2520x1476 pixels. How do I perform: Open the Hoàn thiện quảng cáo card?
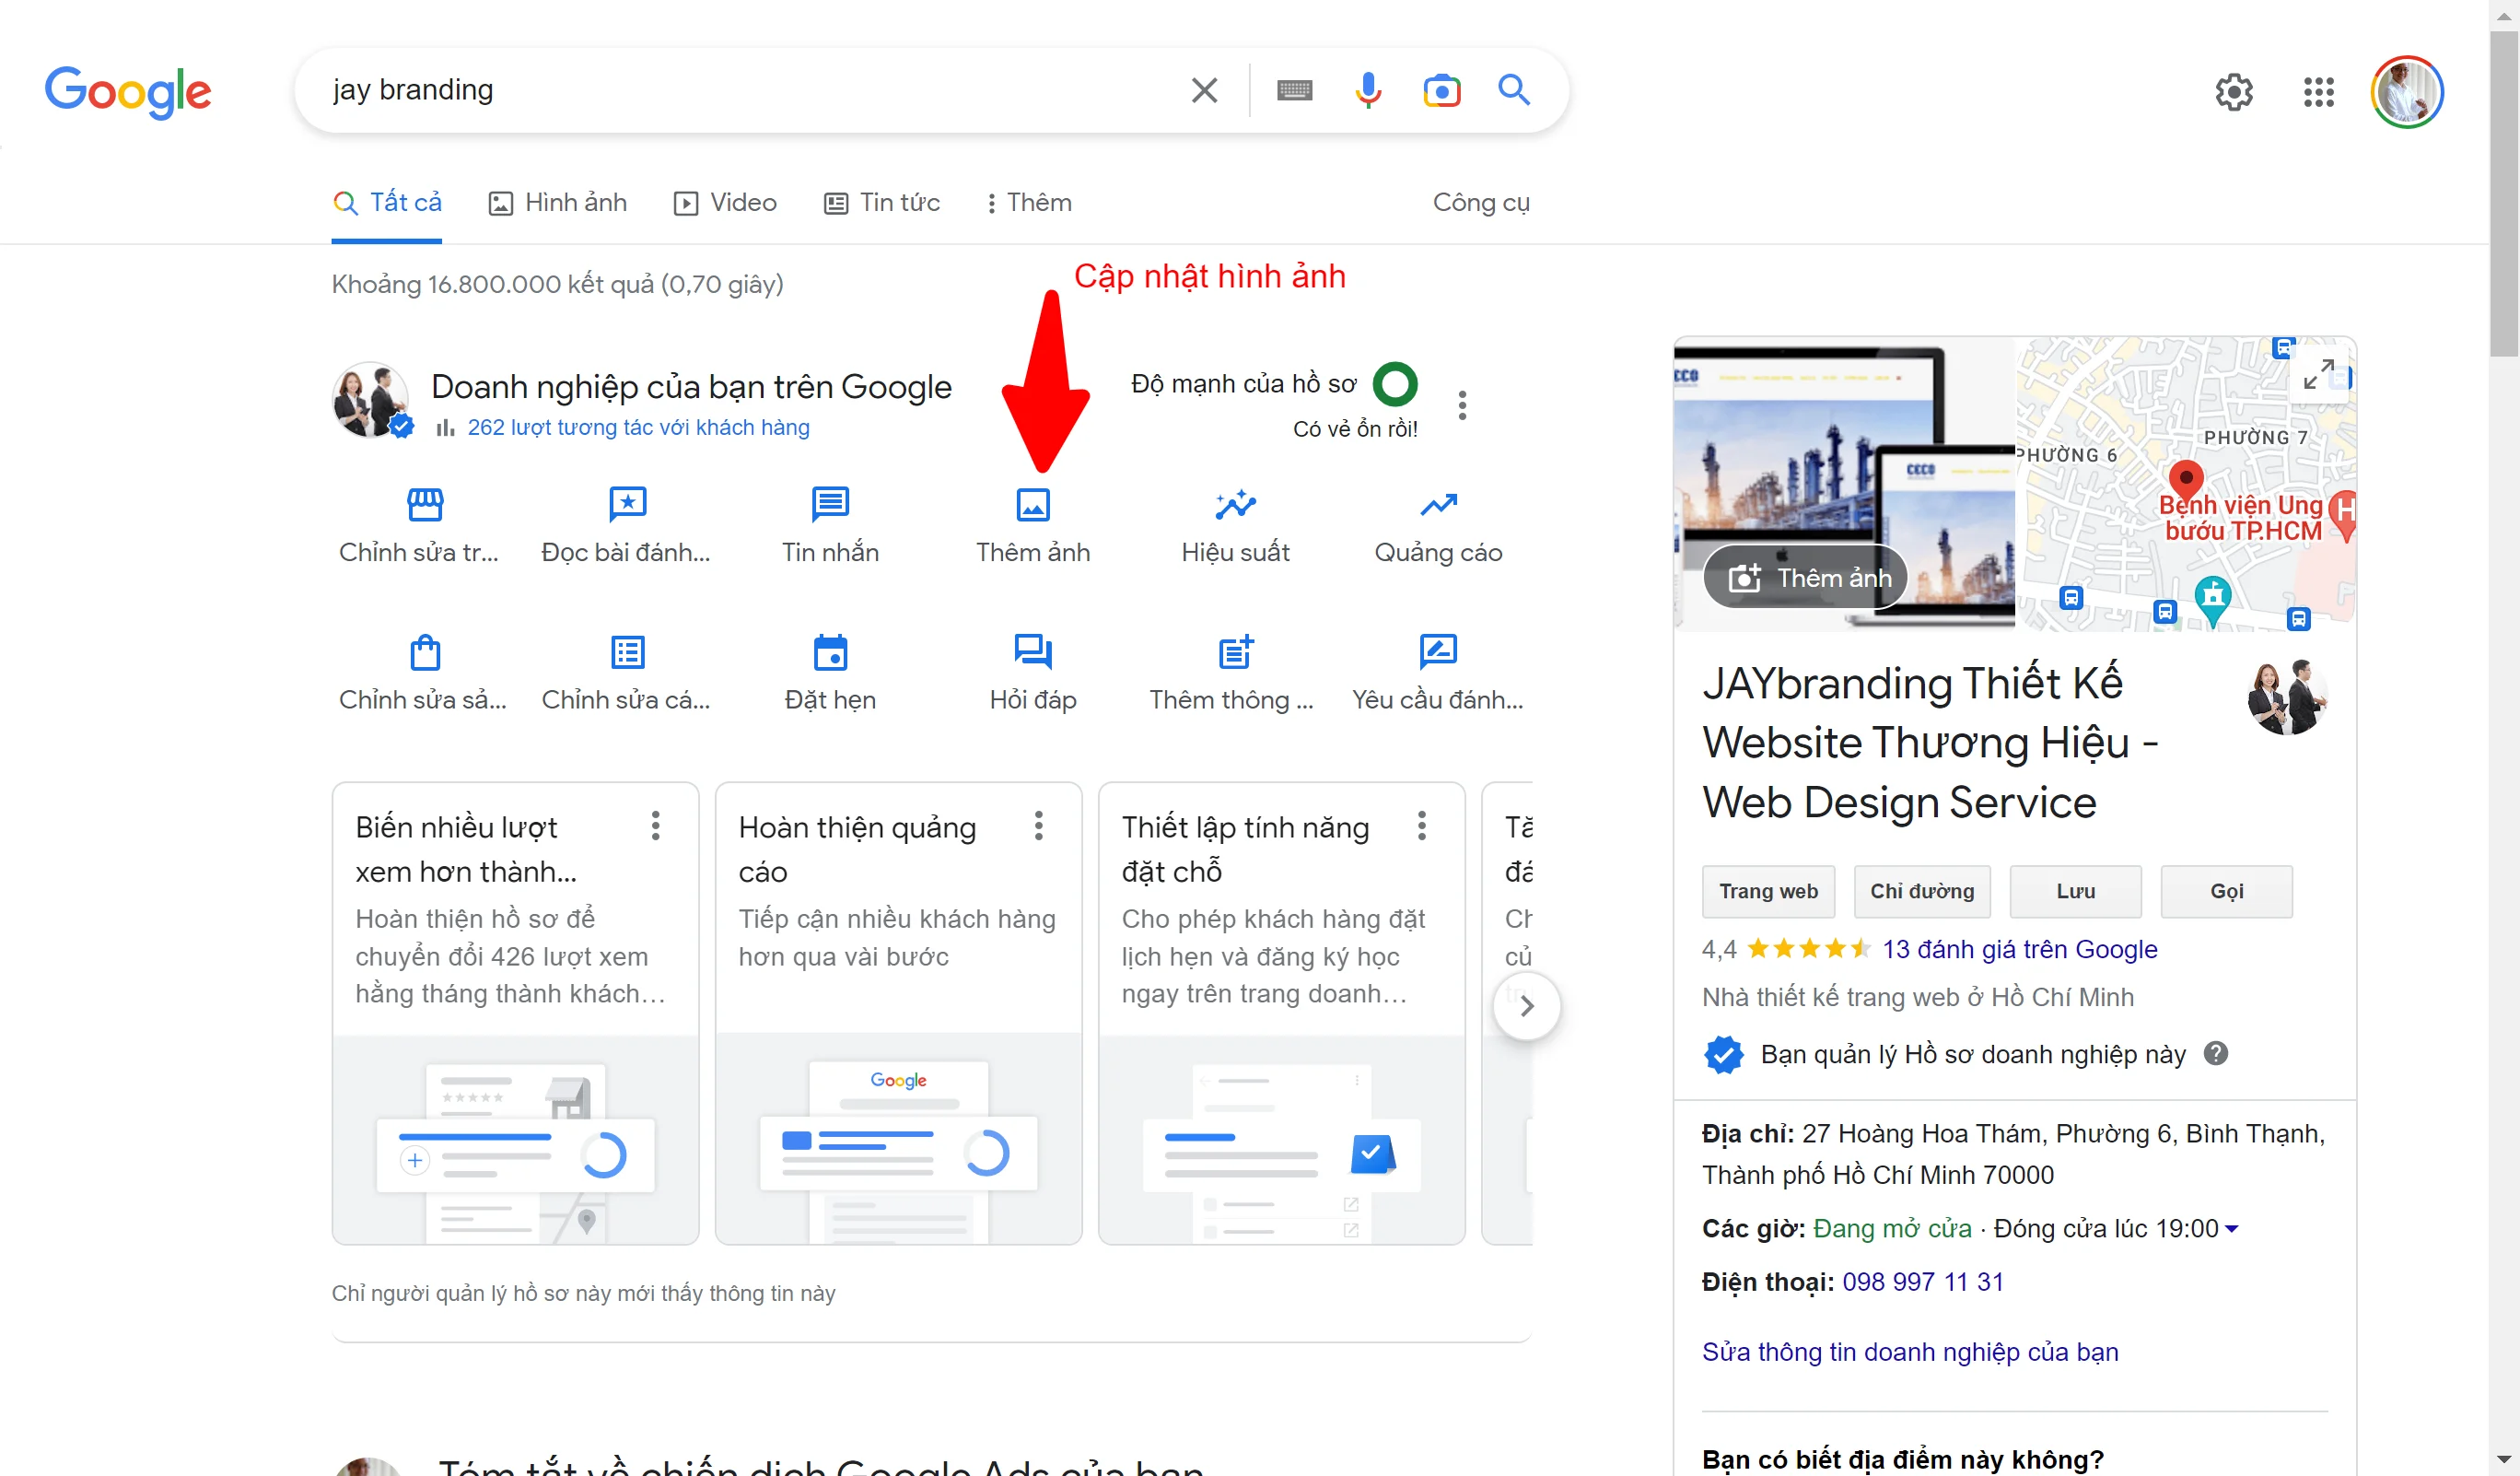click(898, 1013)
